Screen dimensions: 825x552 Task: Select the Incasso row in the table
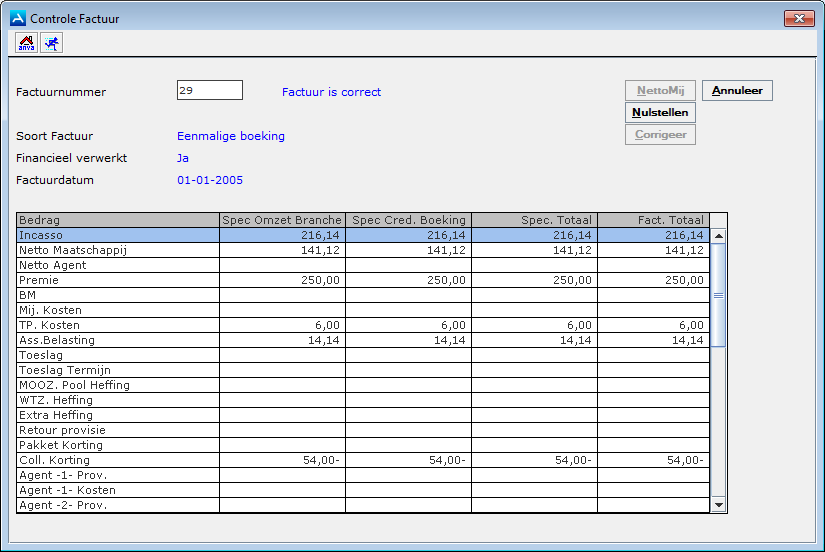point(118,235)
